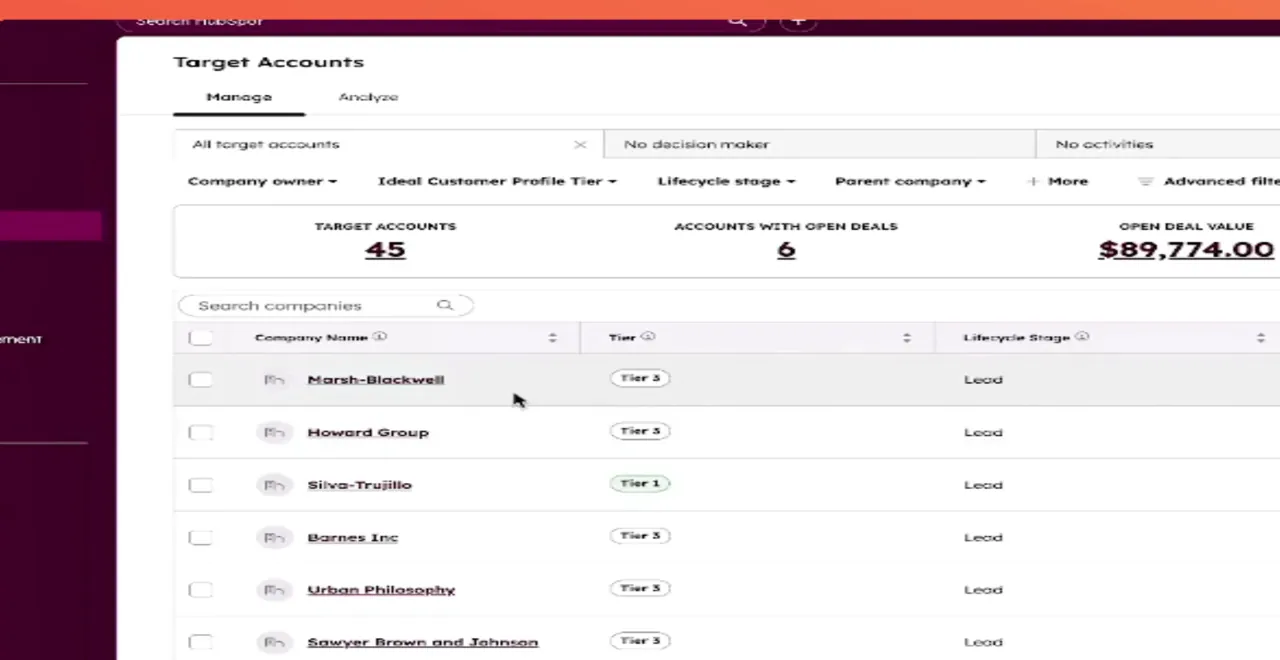
Task: Click the Howard Group company avatar icon
Action: tap(273, 432)
